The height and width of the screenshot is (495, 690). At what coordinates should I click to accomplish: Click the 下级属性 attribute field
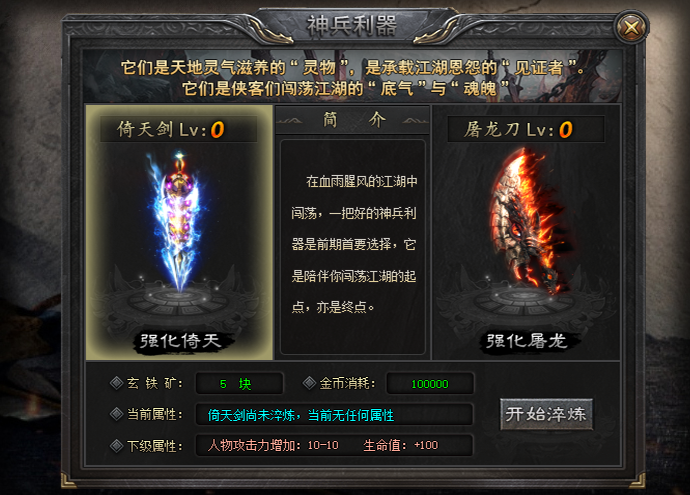334,445
